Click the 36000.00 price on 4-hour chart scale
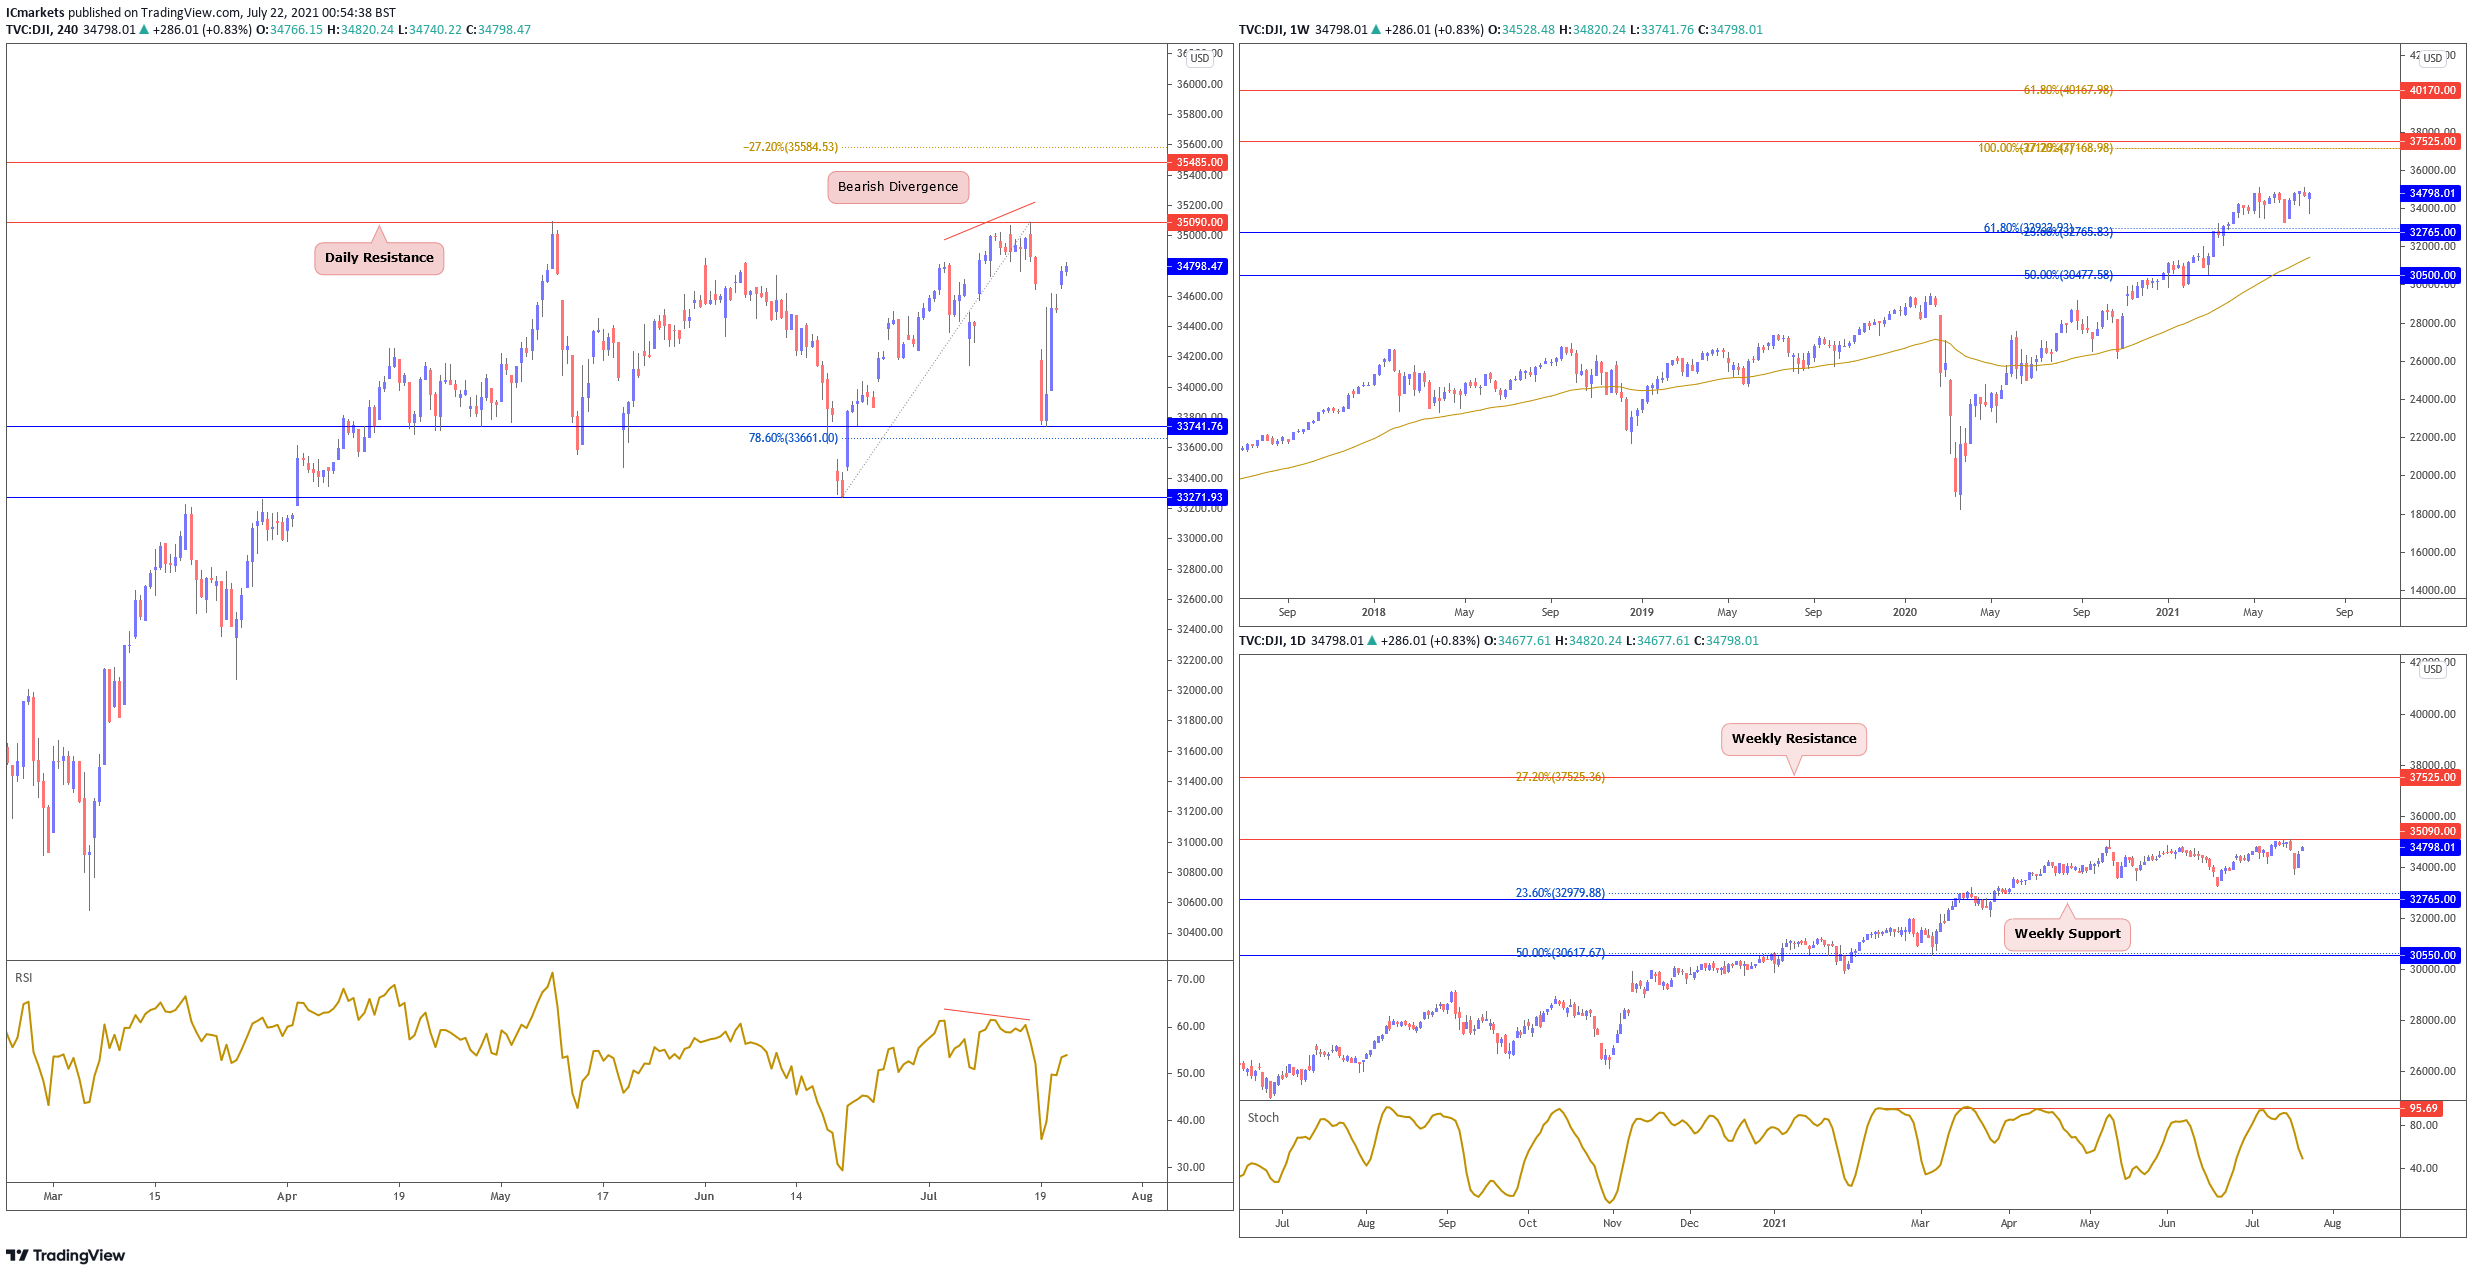Image resolution: width=2473 pixels, height=1274 pixels. coord(1199,84)
